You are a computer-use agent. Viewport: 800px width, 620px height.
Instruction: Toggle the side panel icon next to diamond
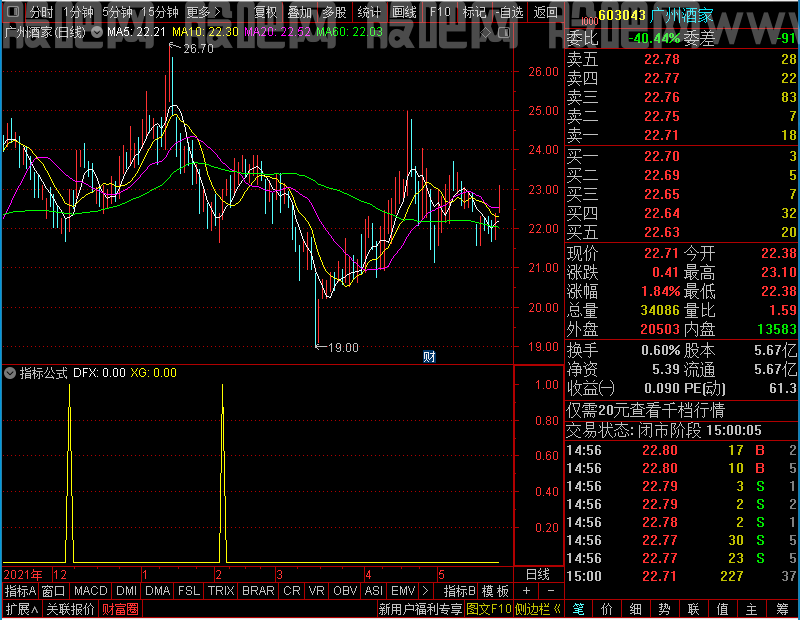click(504, 33)
